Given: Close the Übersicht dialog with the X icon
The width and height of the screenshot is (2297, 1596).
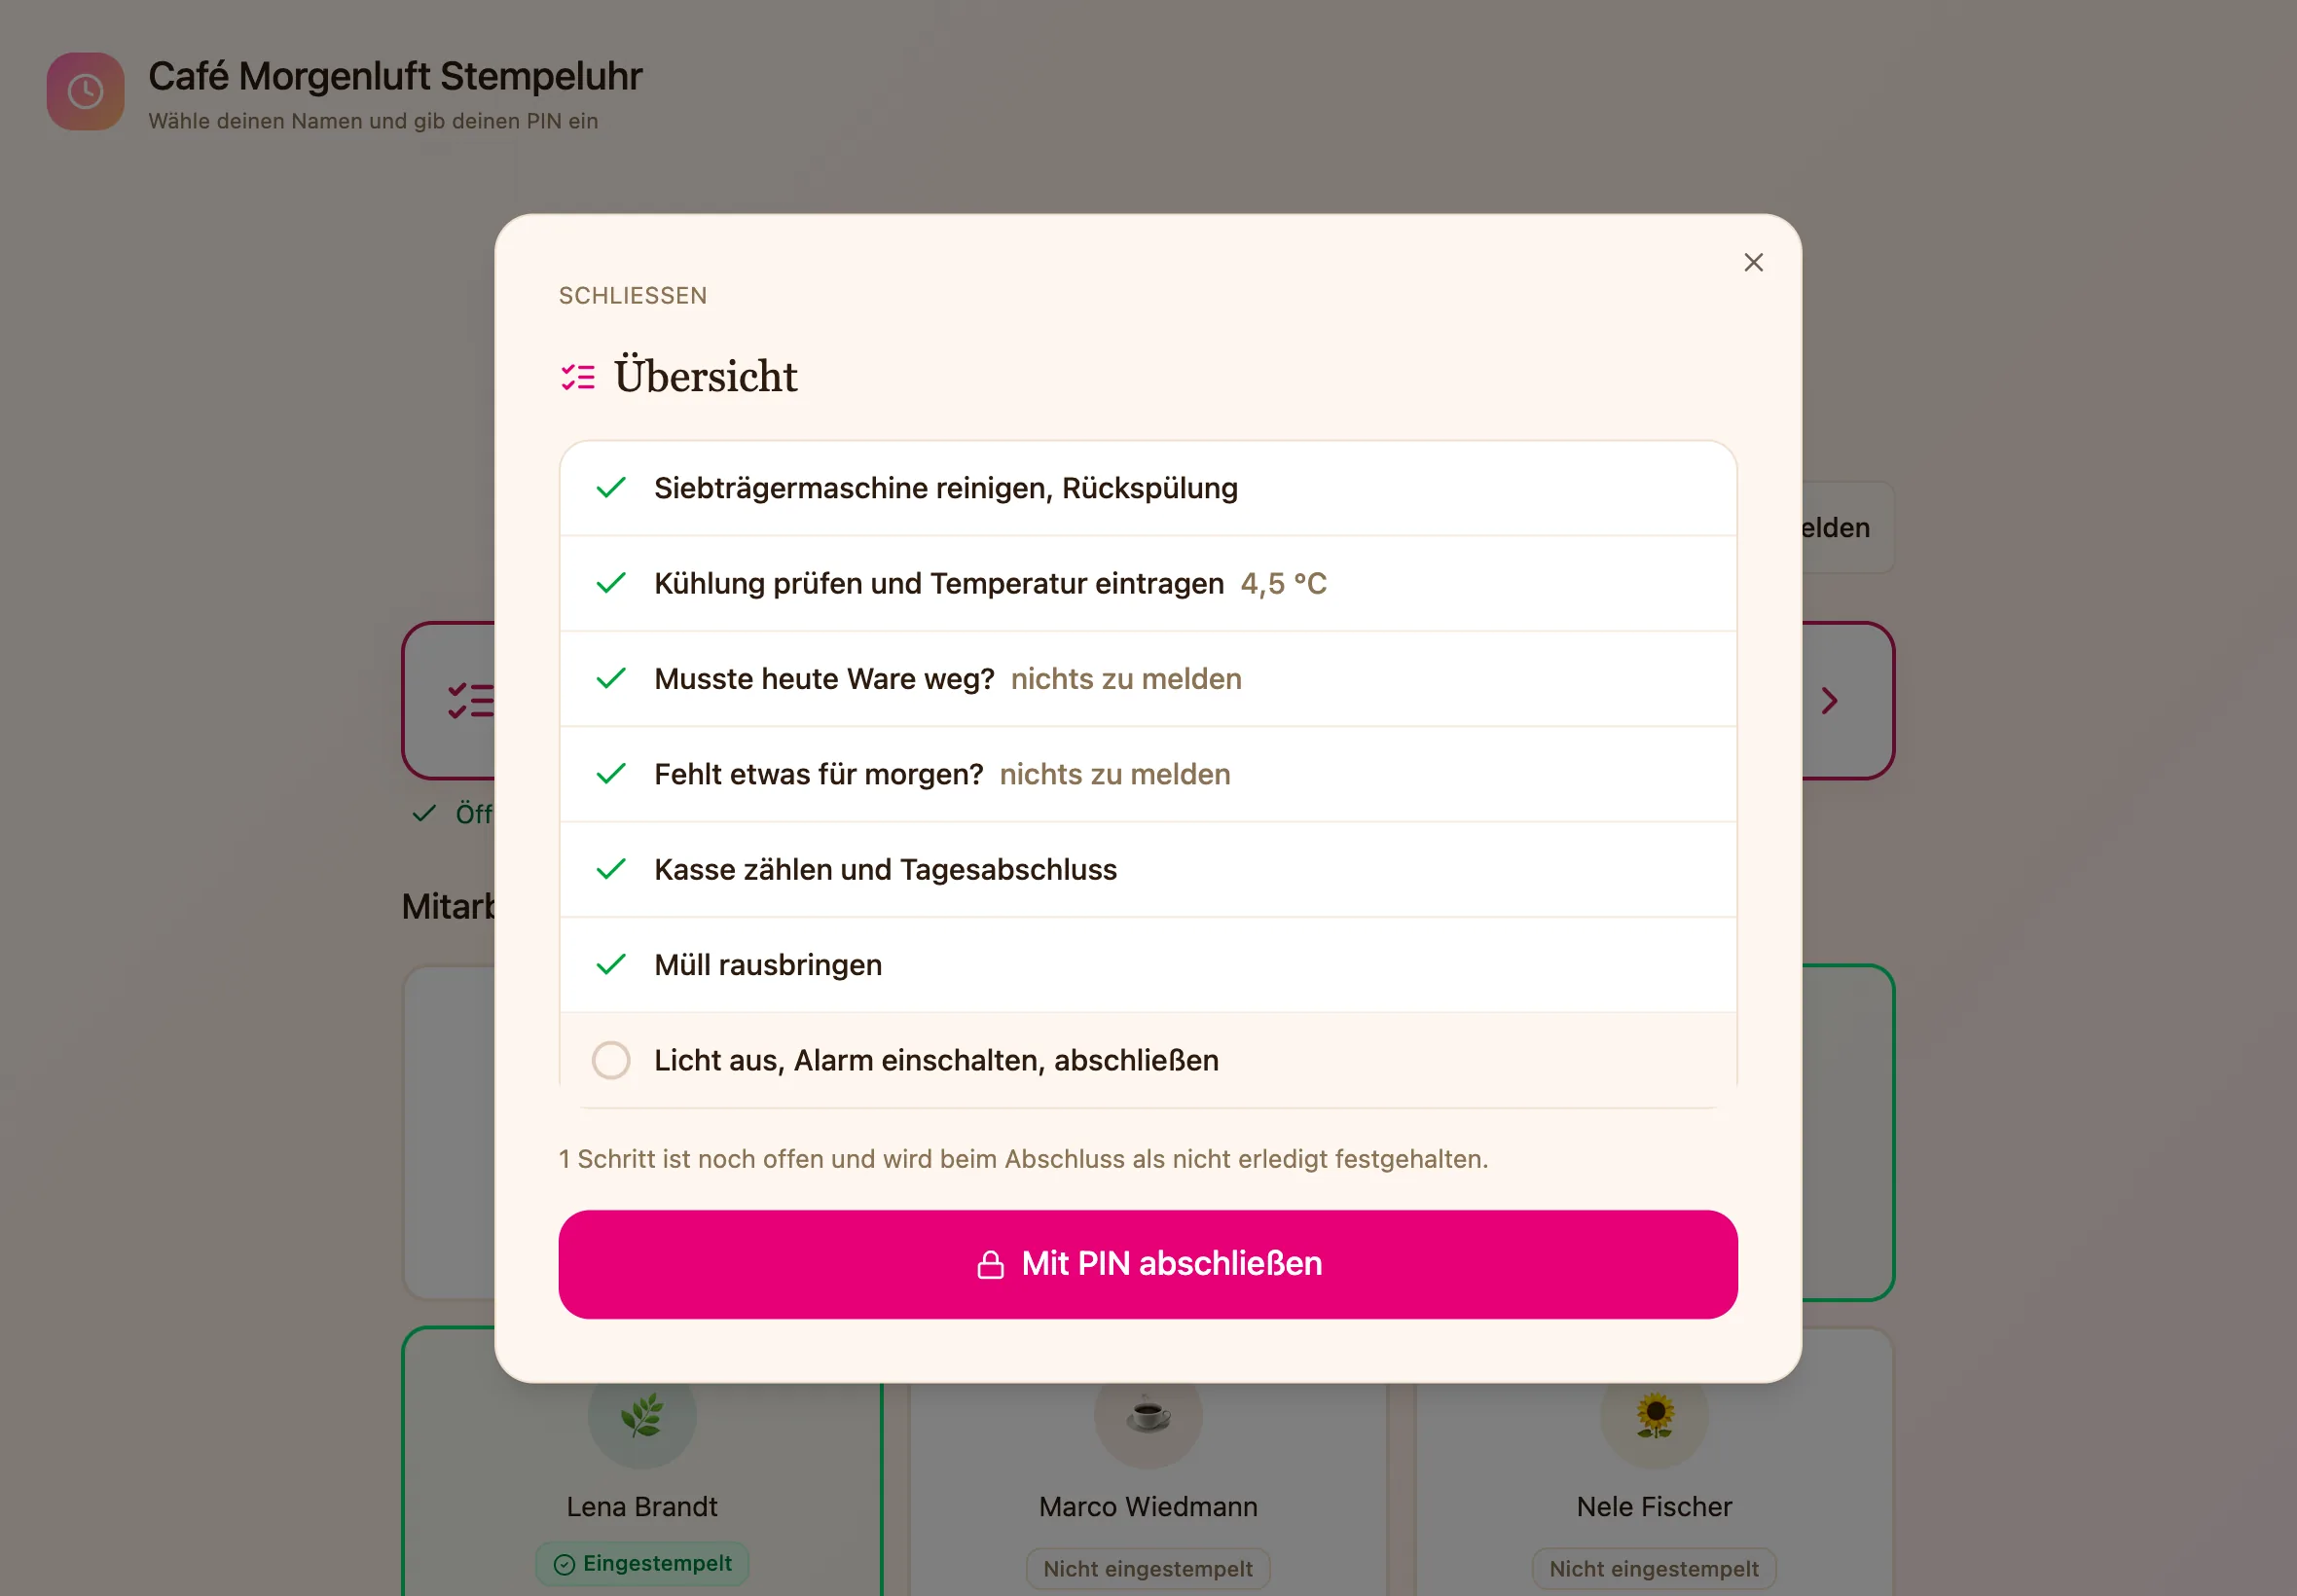Looking at the screenshot, I should [1753, 262].
